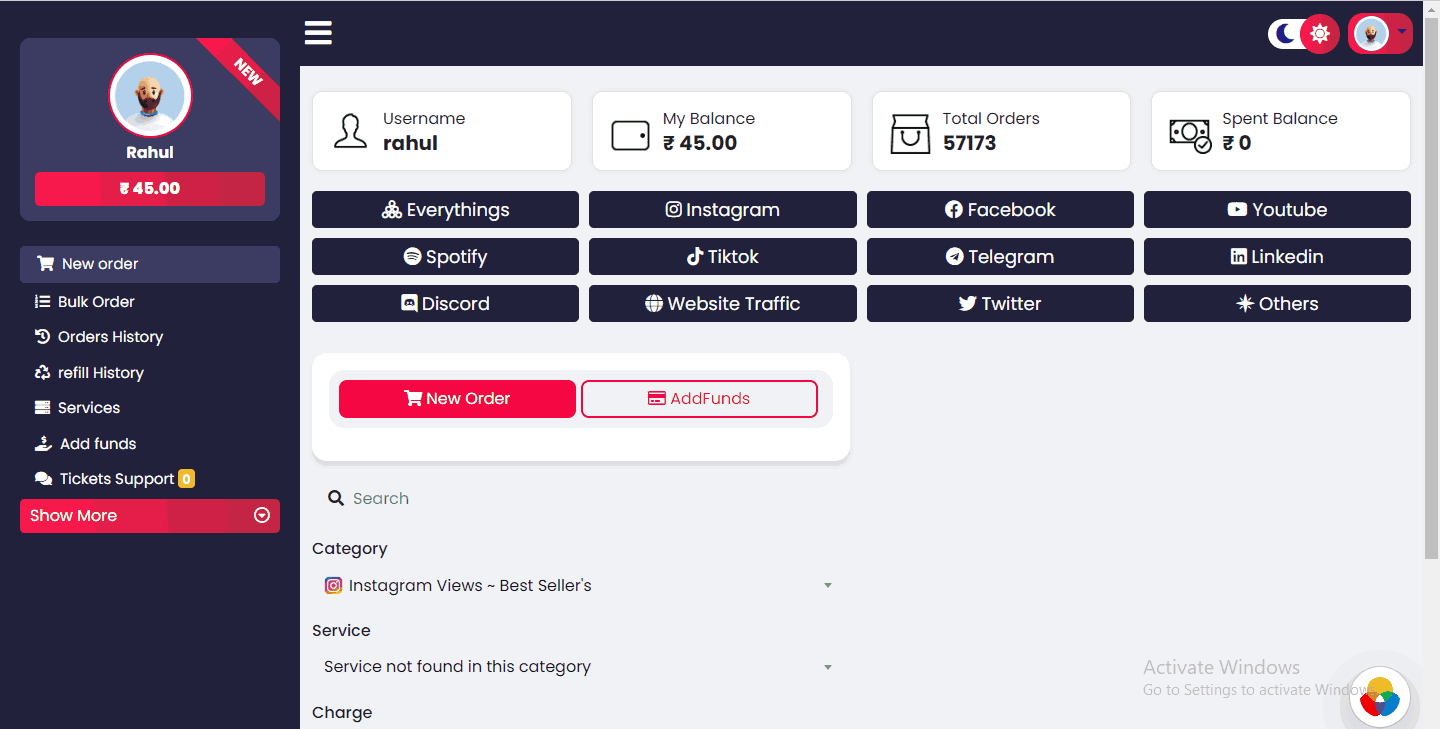Click the Total Orders value 57173
The height and width of the screenshot is (729, 1440).
[969, 143]
